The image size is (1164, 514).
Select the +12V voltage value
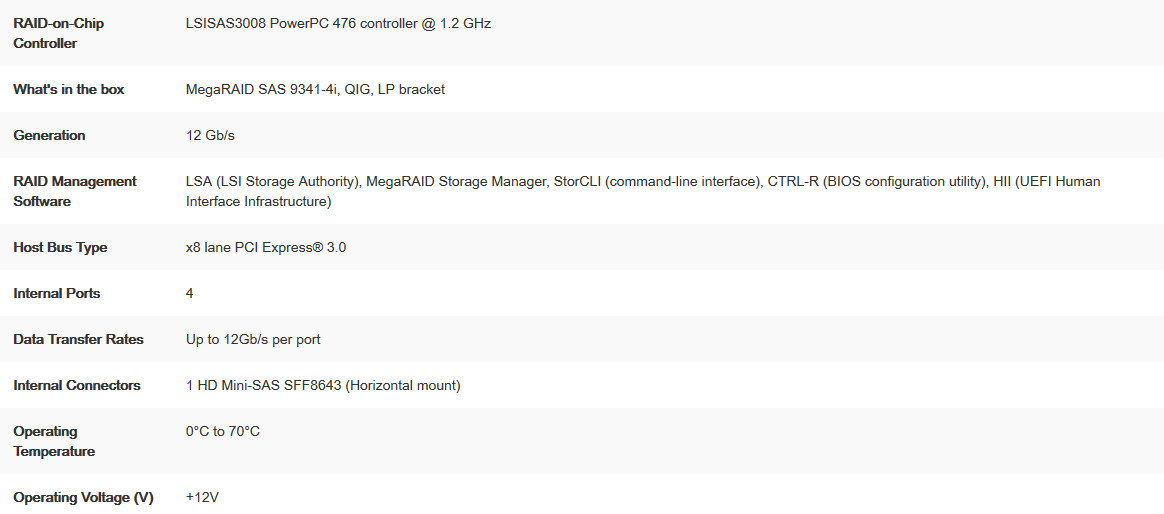point(203,498)
